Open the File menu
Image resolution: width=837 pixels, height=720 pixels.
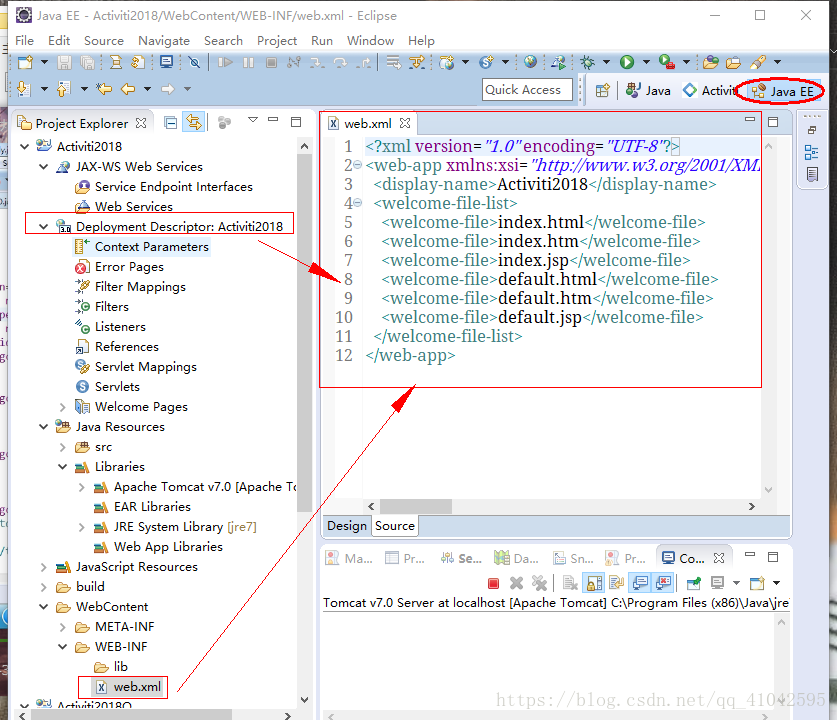[x=25, y=41]
